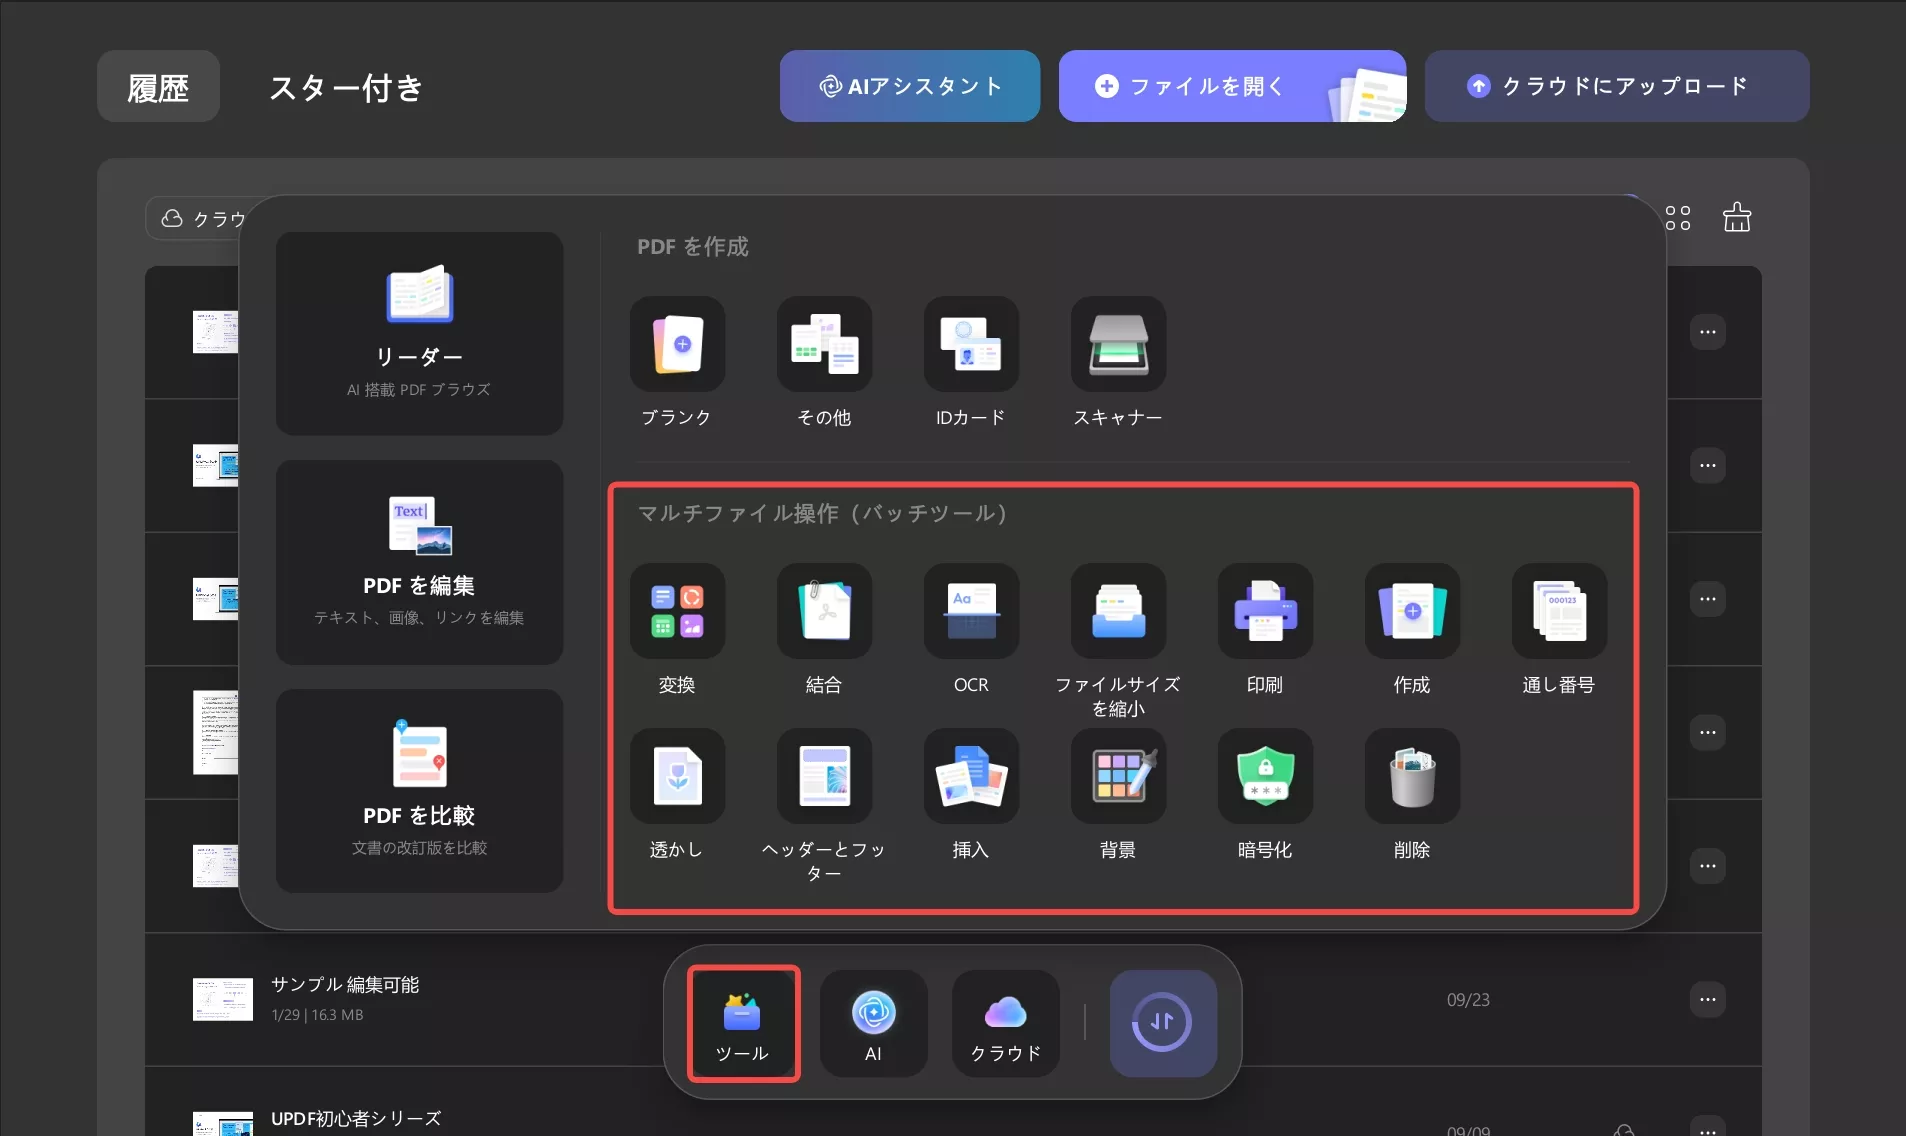Open ファイルサイズを縮小 compress tool
1906x1136 pixels.
1118,611
